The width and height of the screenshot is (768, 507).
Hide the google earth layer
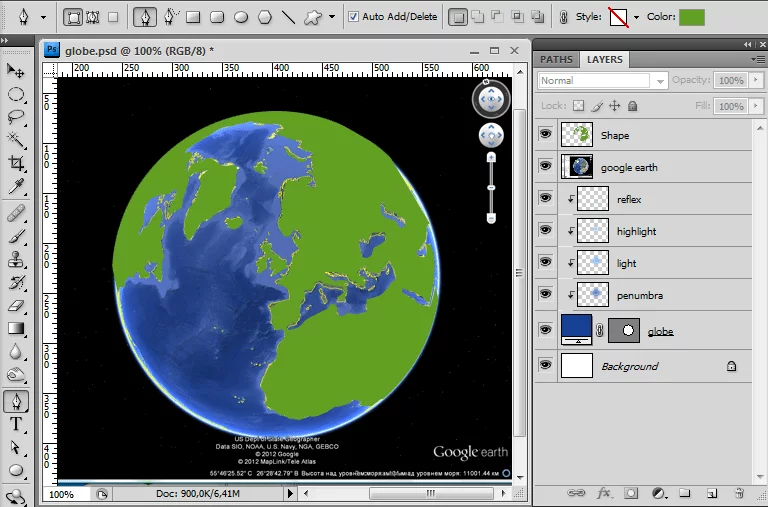point(545,166)
